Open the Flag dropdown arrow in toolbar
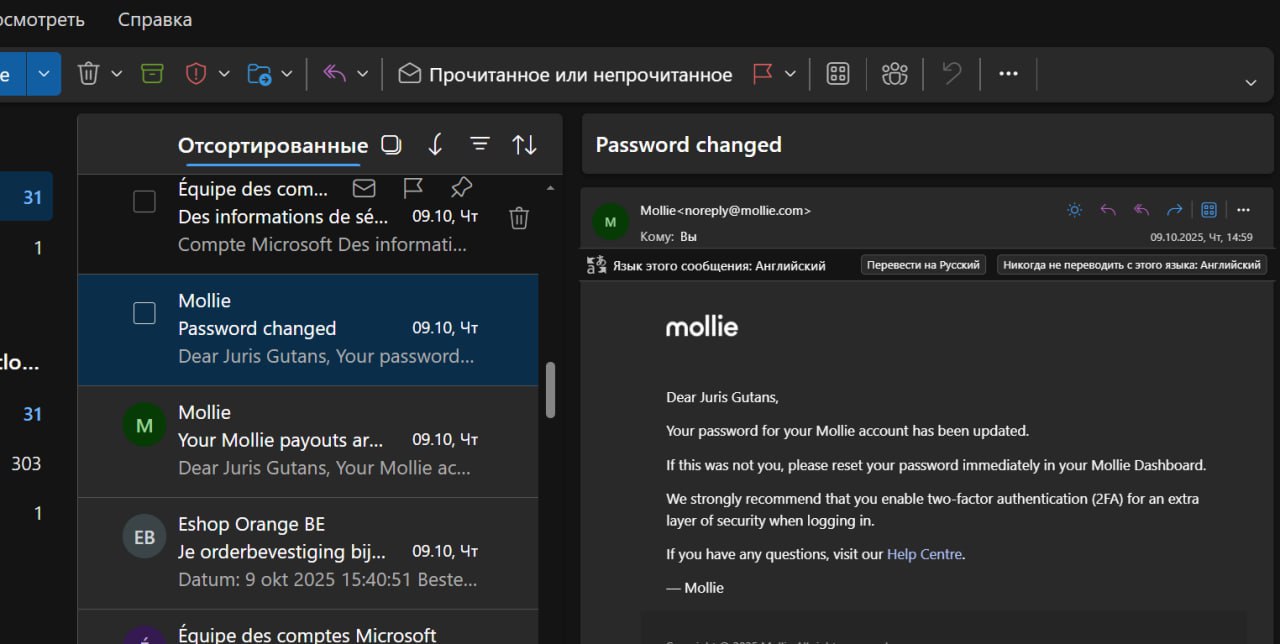The height and width of the screenshot is (644, 1280). [x=790, y=74]
